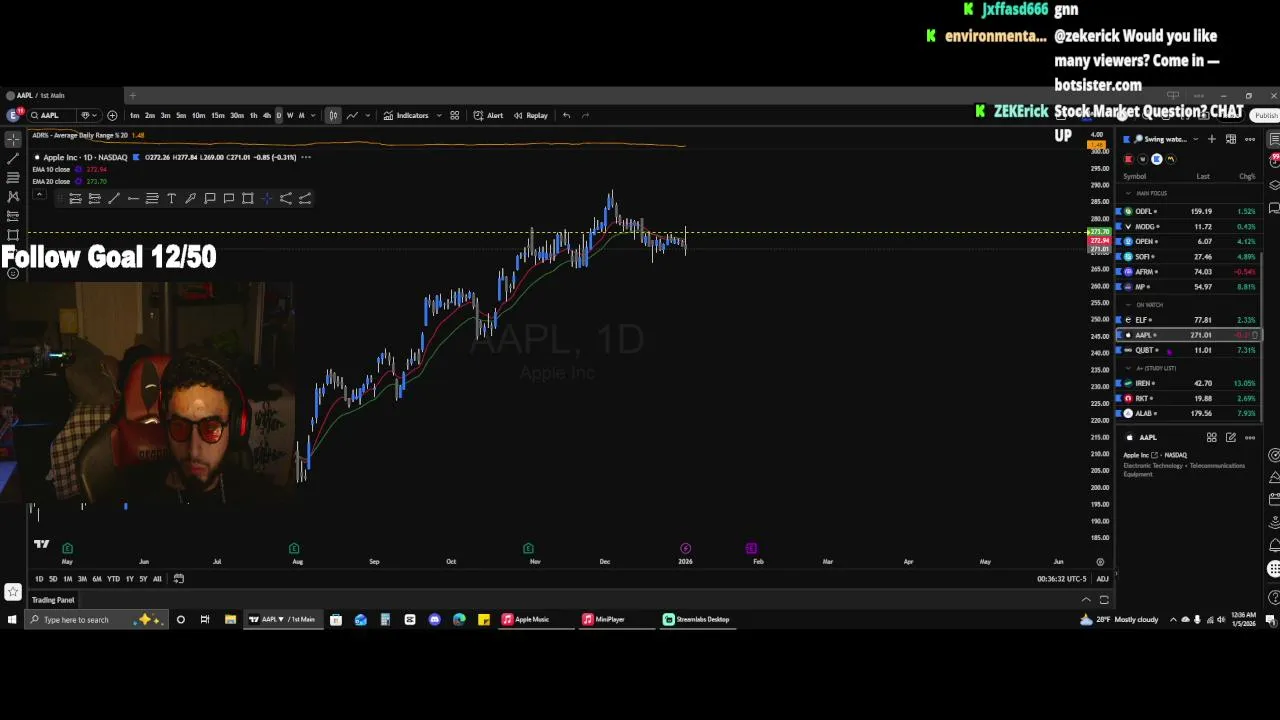This screenshot has width=1280, height=720.
Task: Select the IREN watchlist row
Action: (1189, 383)
